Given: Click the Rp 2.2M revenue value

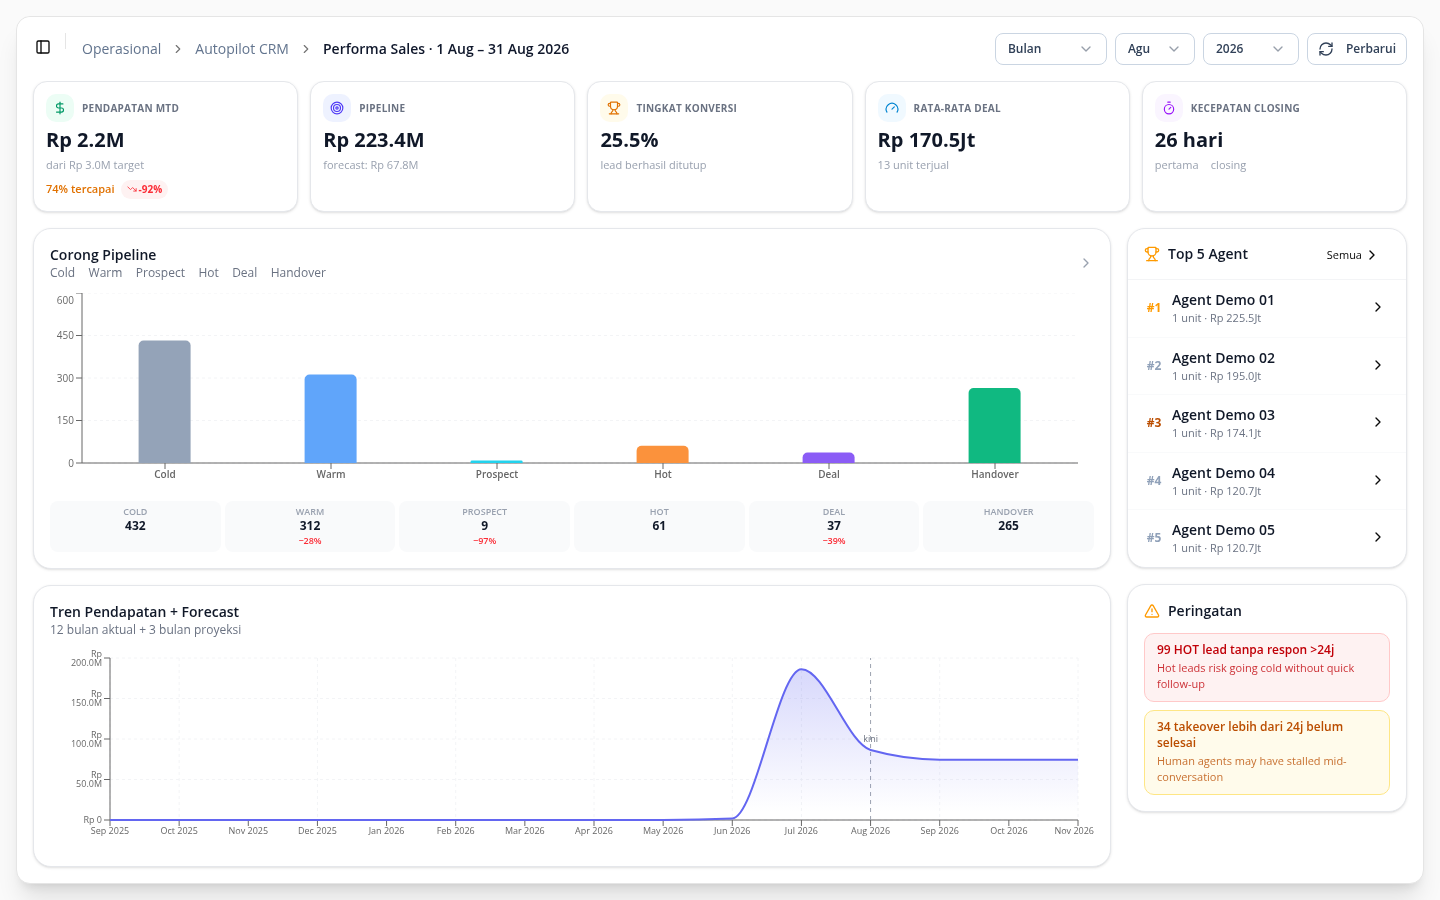Looking at the screenshot, I should 85,140.
